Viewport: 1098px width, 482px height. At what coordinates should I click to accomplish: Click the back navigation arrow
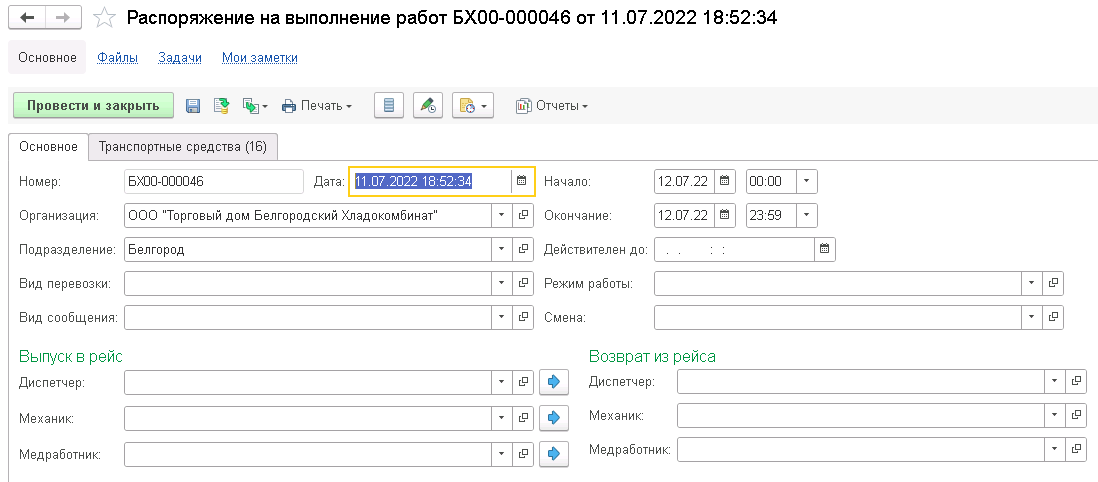click(x=27, y=18)
